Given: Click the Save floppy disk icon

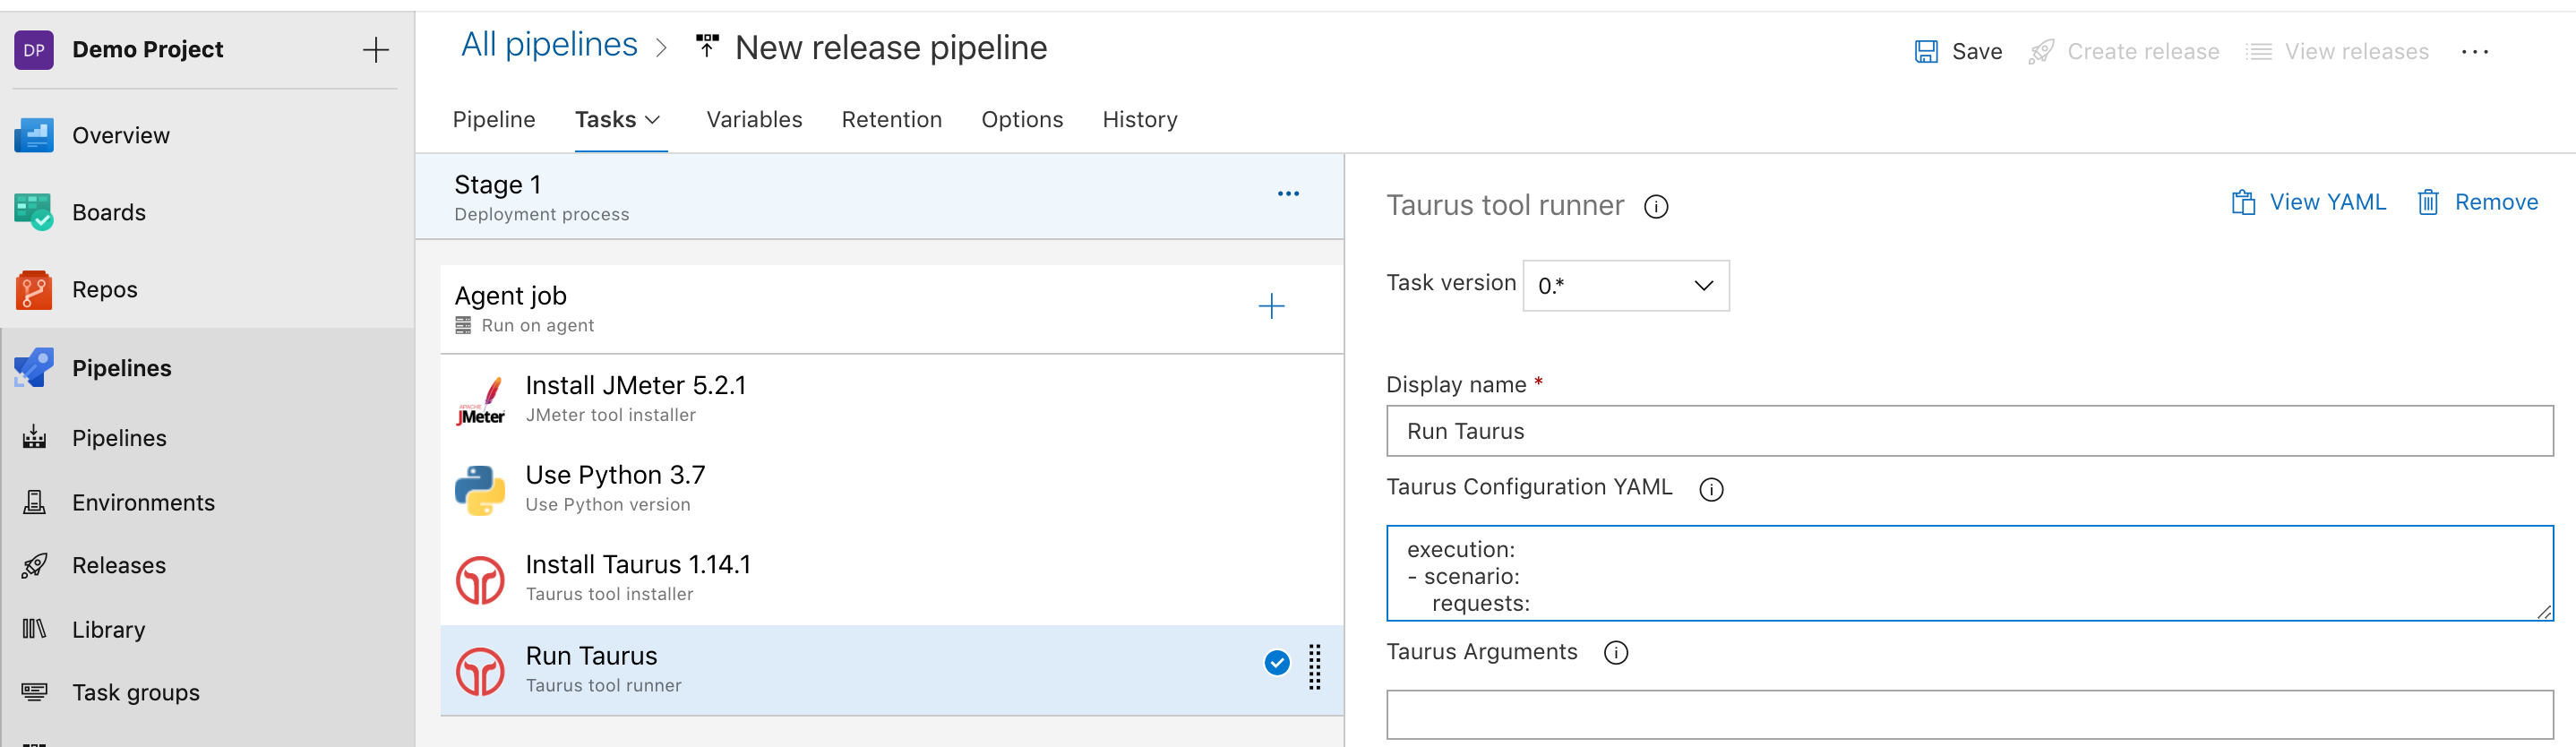Looking at the screenshot, I should pos(1925,52).
